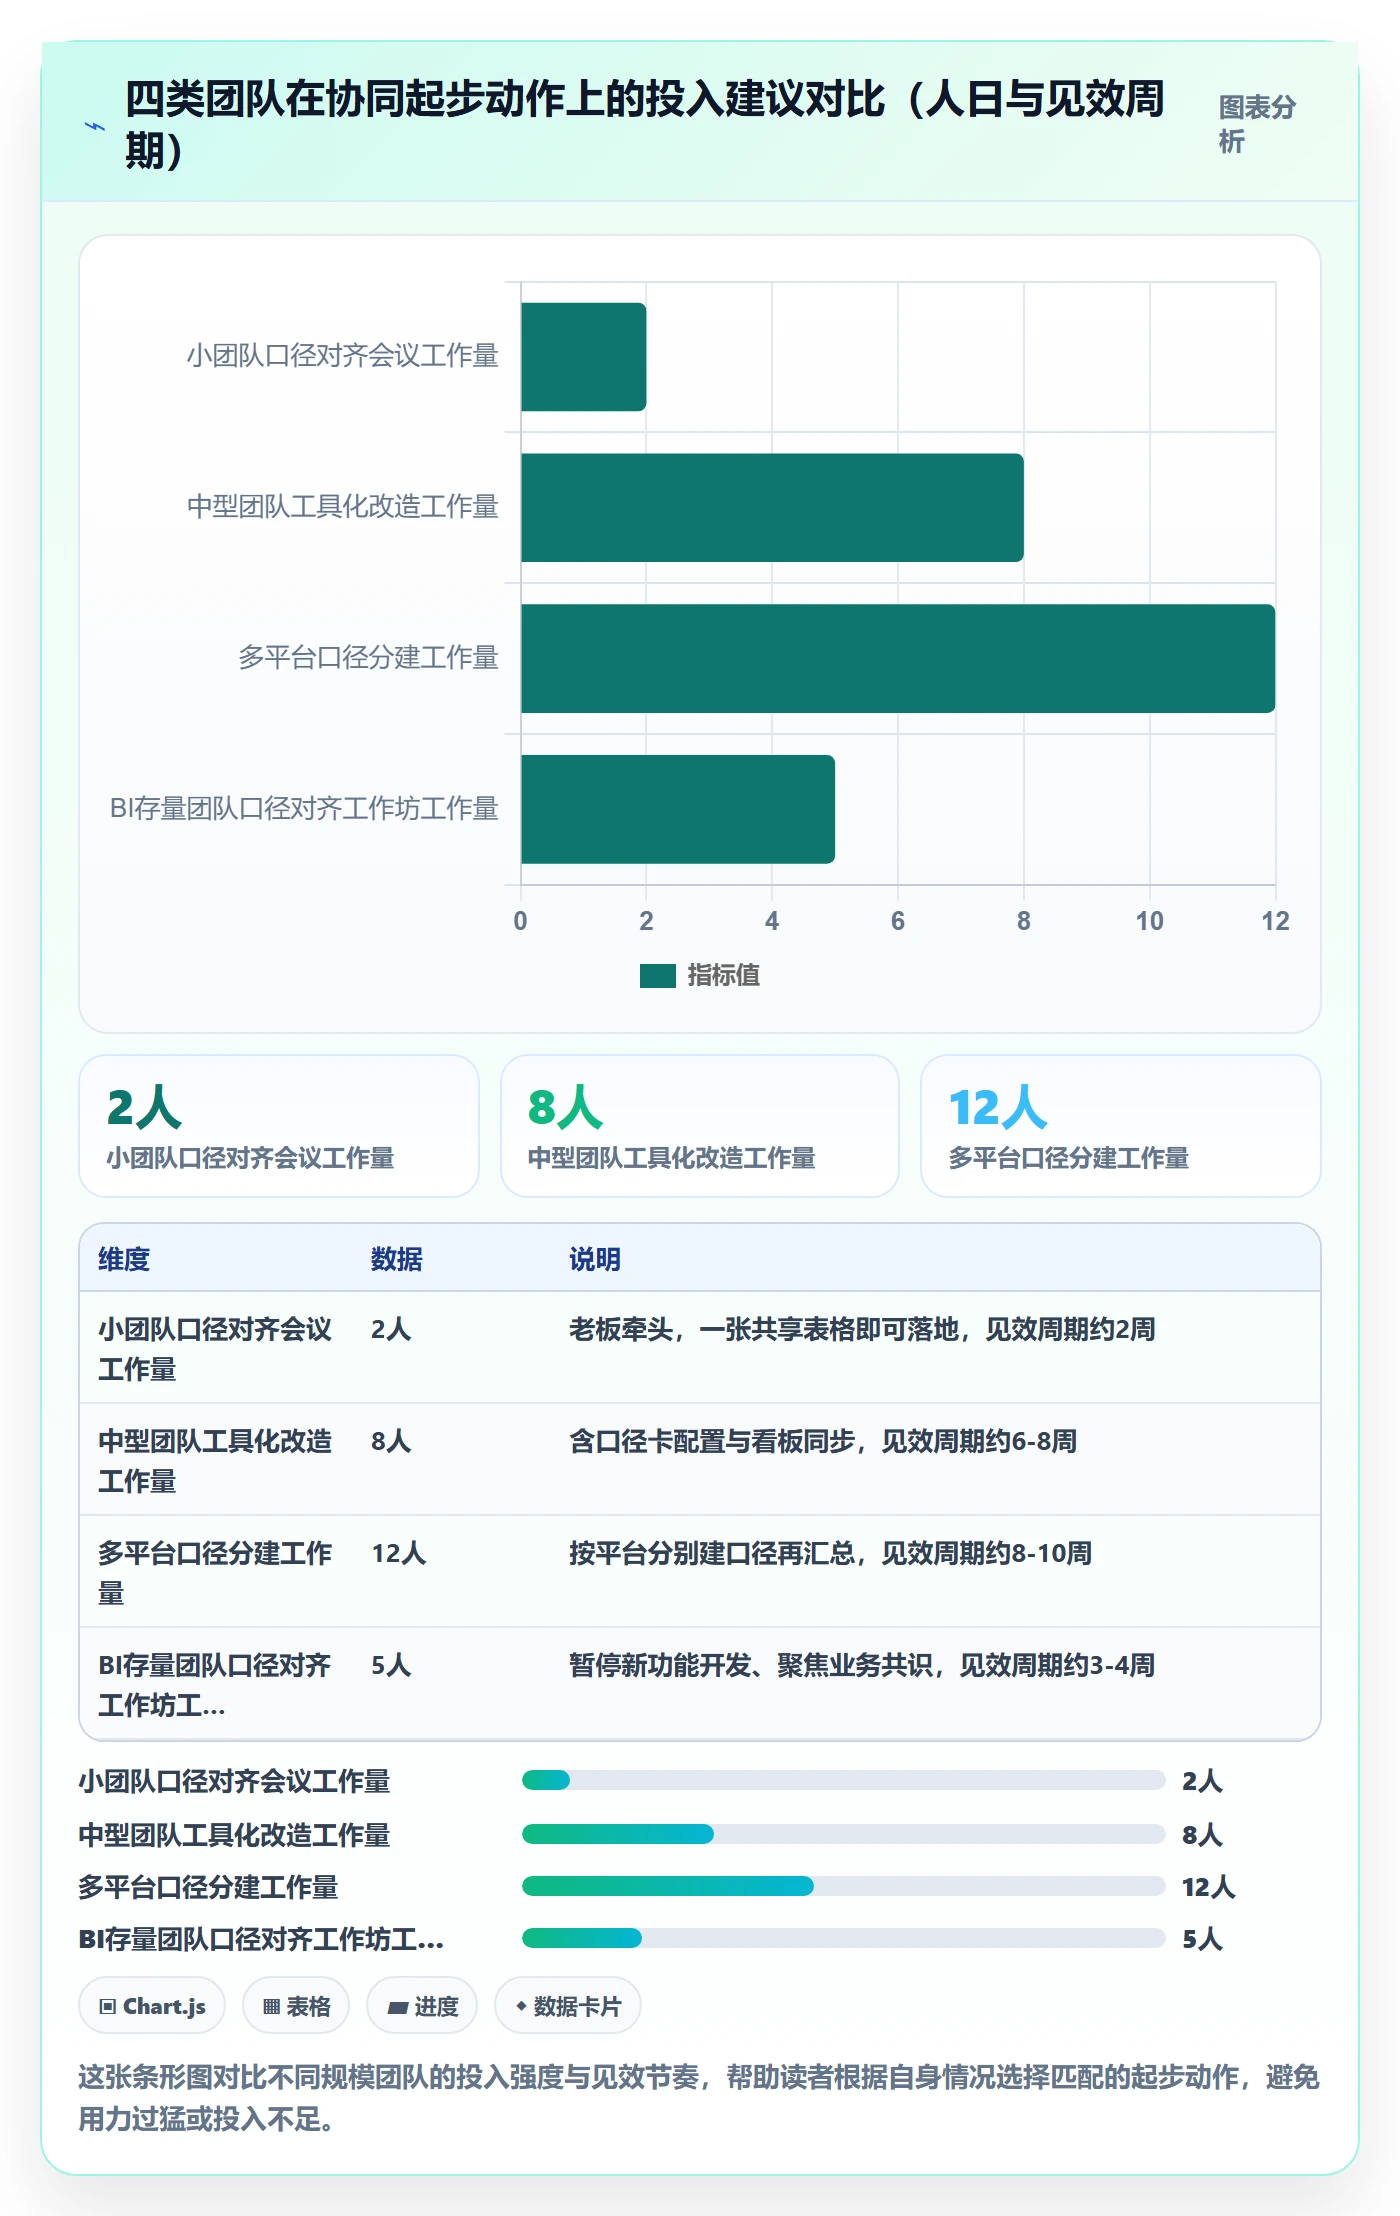Viewport: 1400px width, 2216px height.
Task: Select the table cell mentioning 老板牵头
Action: click(x=862, y=1329)
